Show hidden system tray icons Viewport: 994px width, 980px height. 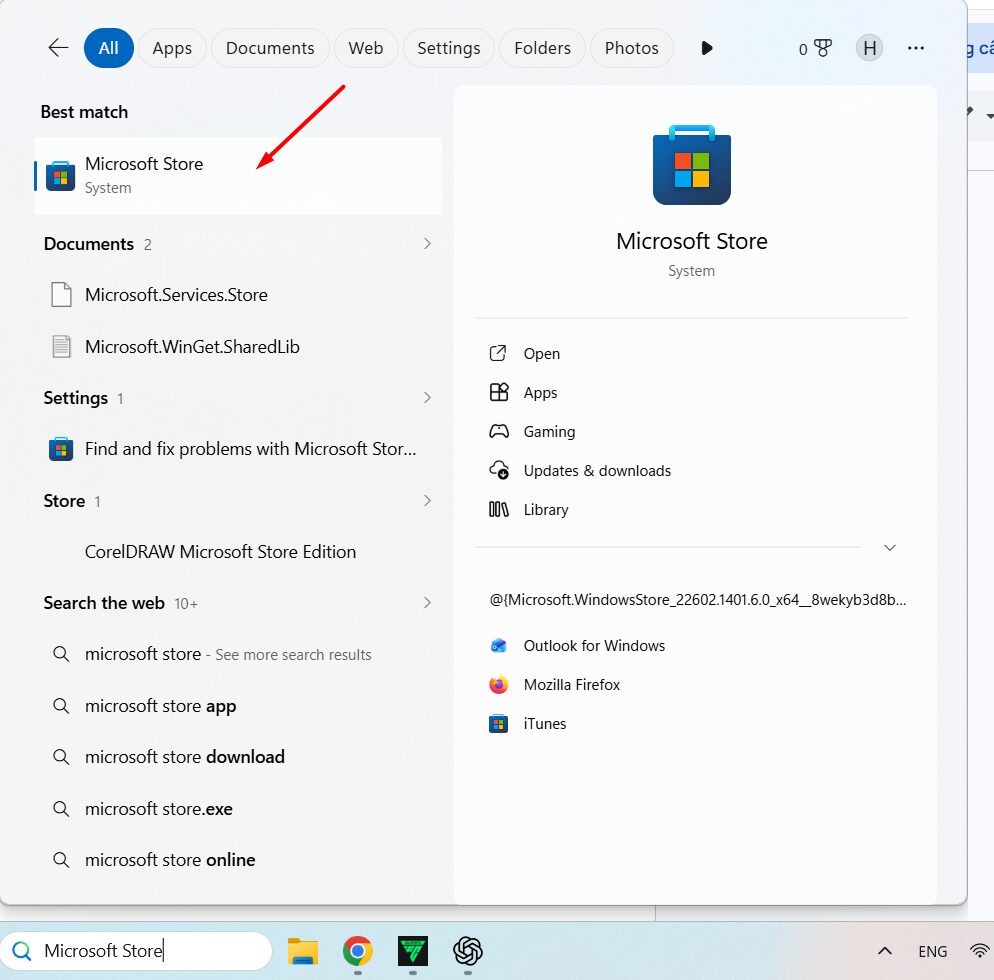click(x=885, y=951)
